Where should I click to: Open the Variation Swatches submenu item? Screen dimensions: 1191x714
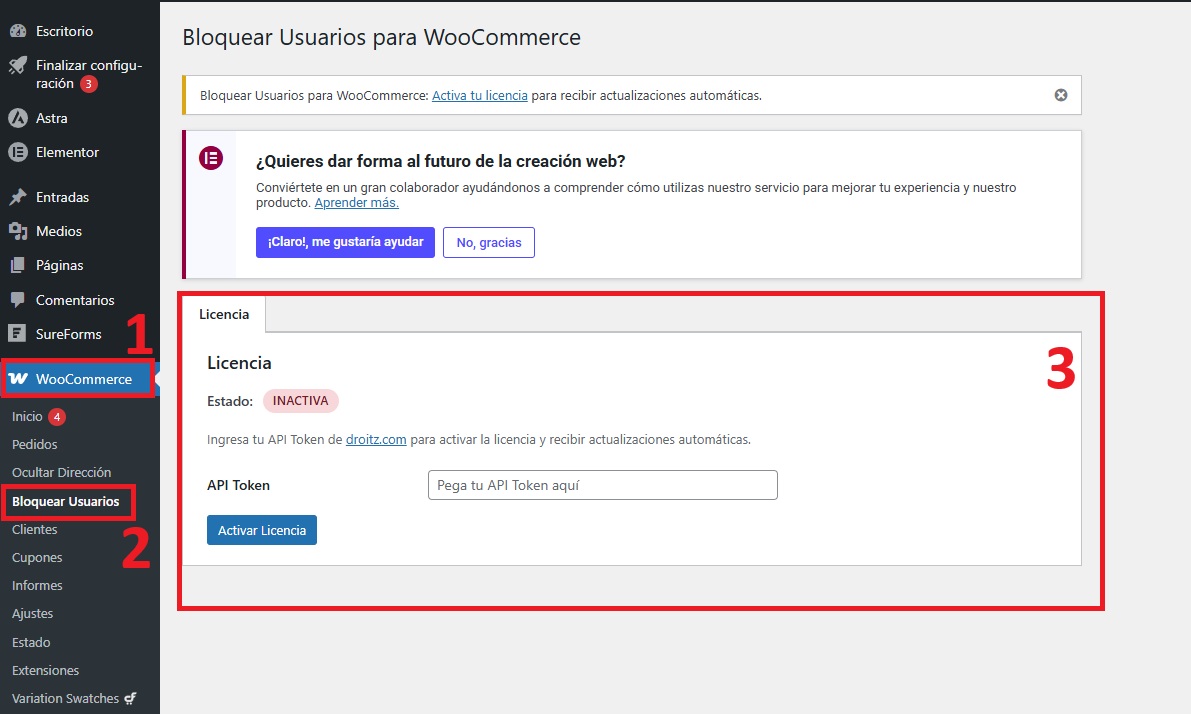(x=65, y=698)
